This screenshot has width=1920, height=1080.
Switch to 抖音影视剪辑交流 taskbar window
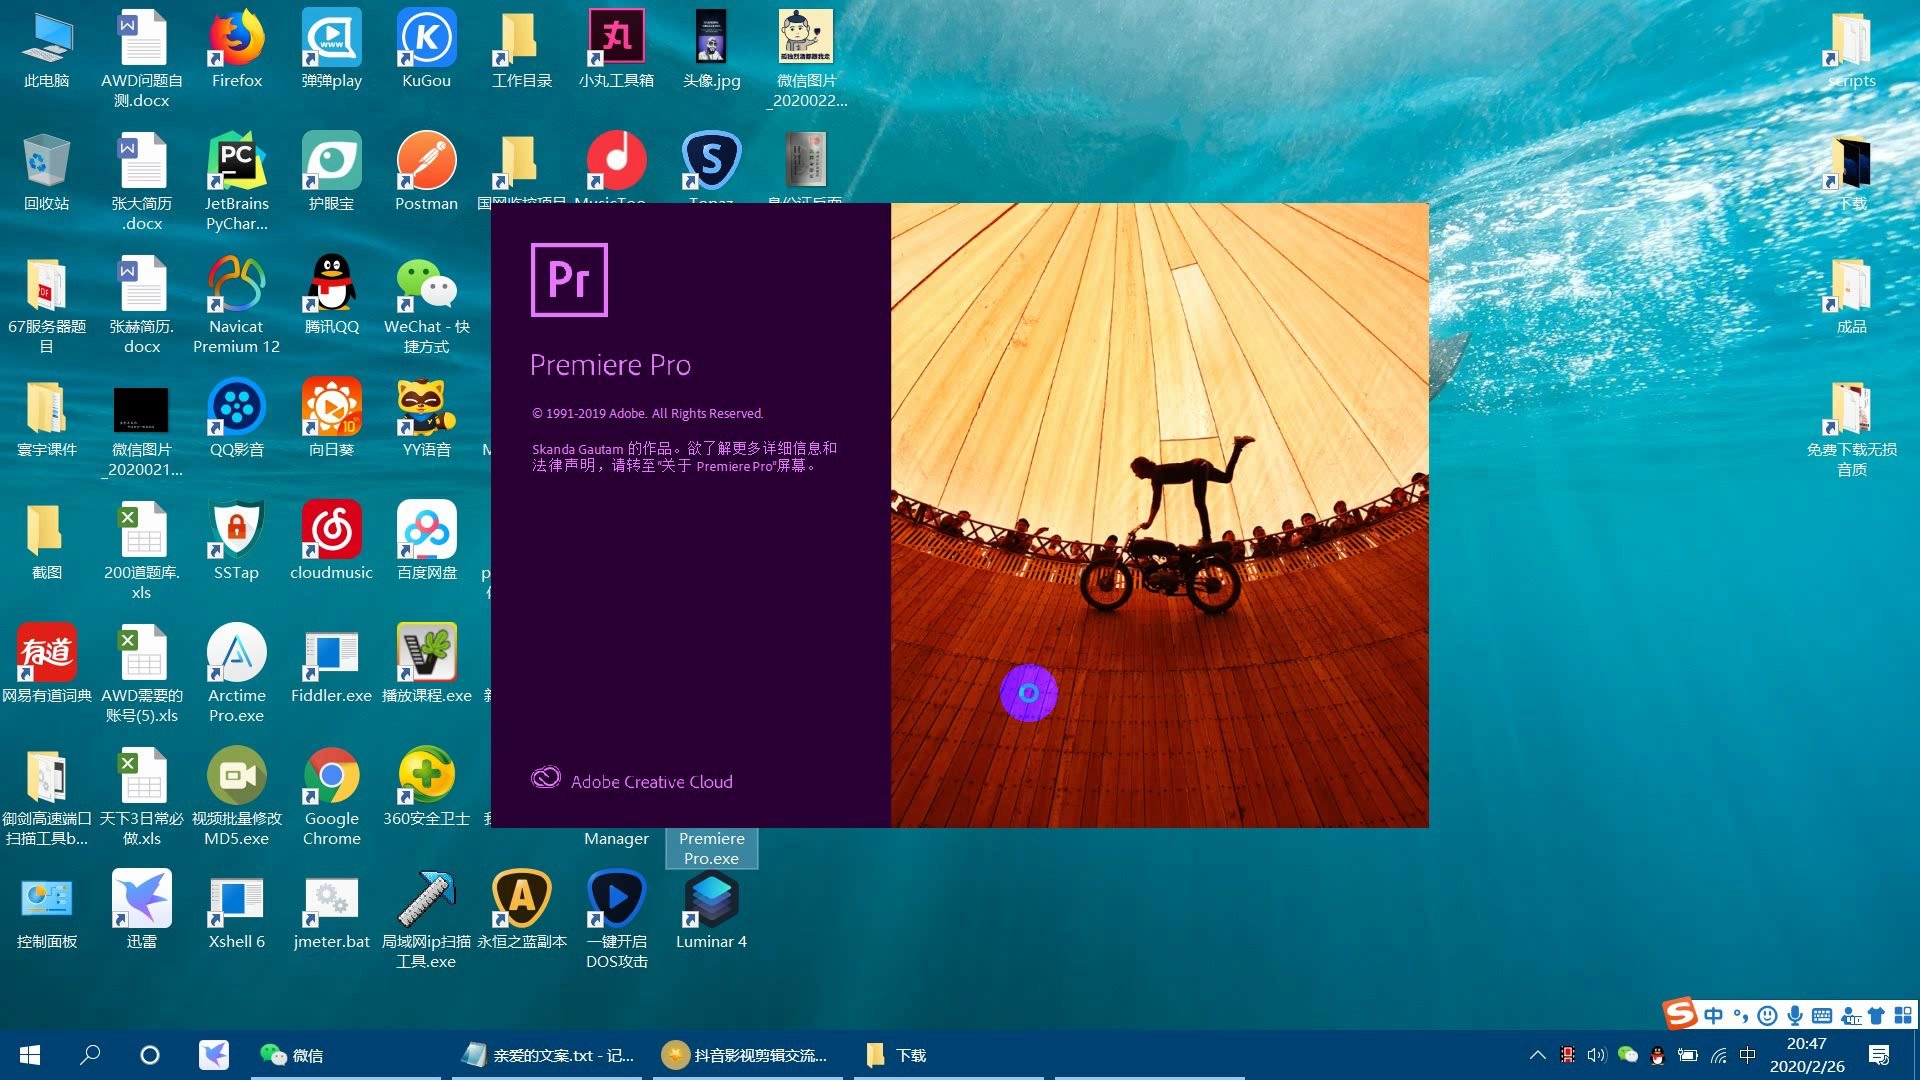(748, 1055)
